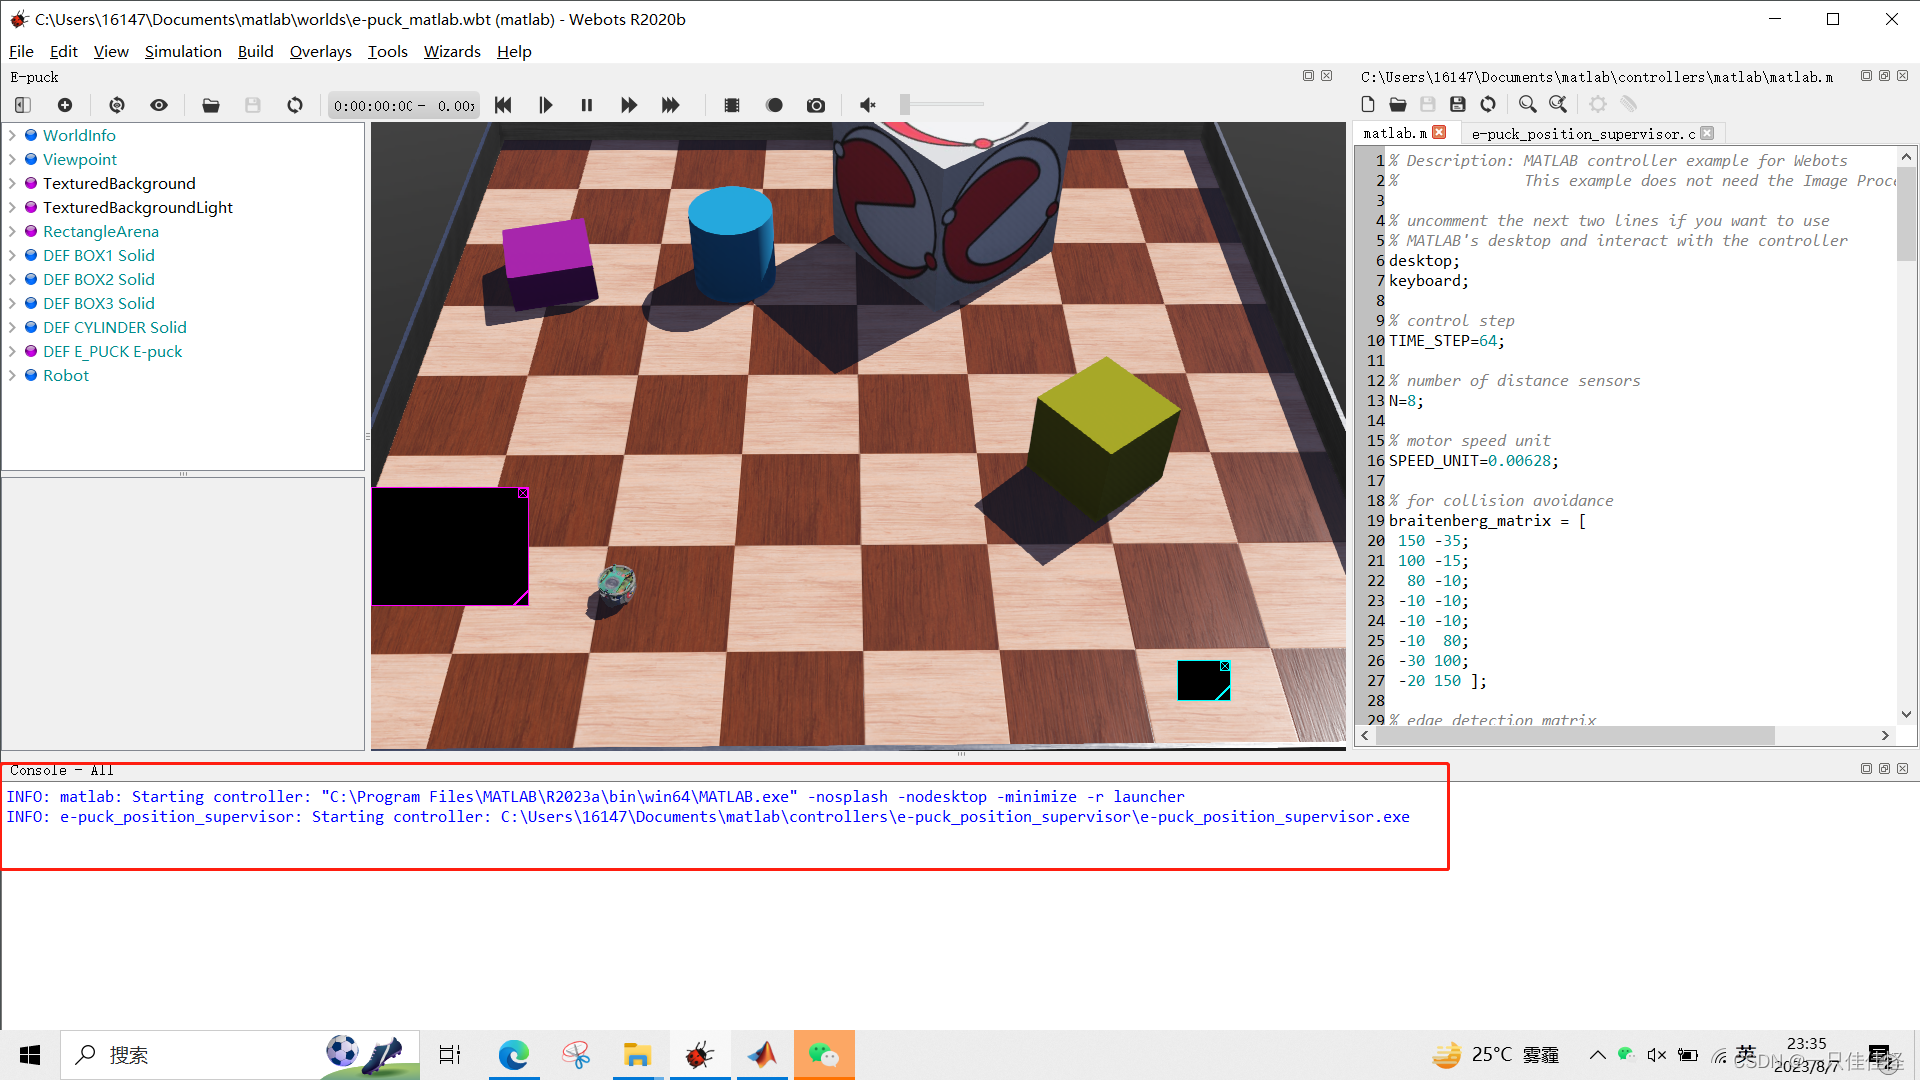The height and width of the screenshot is (1080, 1920).
Task: Open WeChat from the taskbar
Action: (x=824, y=1055)
